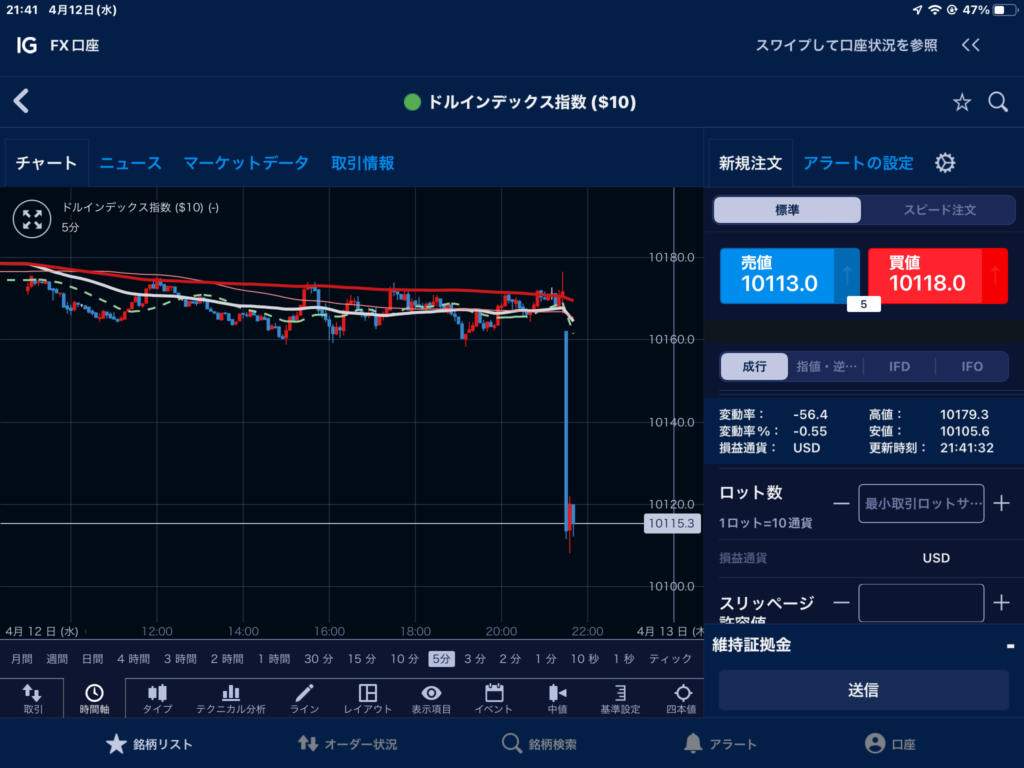Add instrument to favorites with star icon
The height and width of the screenshot is (768, 1024).
click(x=961, y=102)
